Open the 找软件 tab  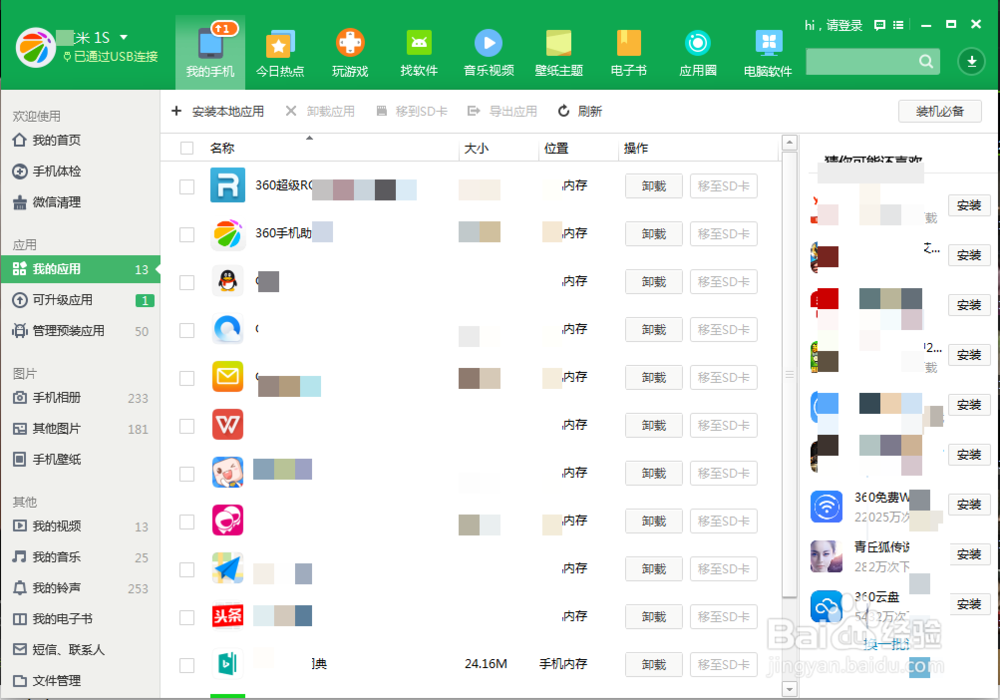click(x=419, y=52)
